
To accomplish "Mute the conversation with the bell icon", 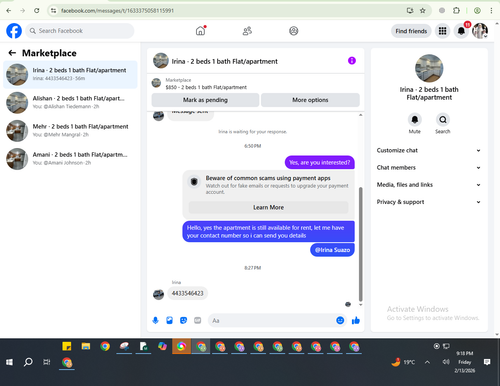I will coord(415,119).
